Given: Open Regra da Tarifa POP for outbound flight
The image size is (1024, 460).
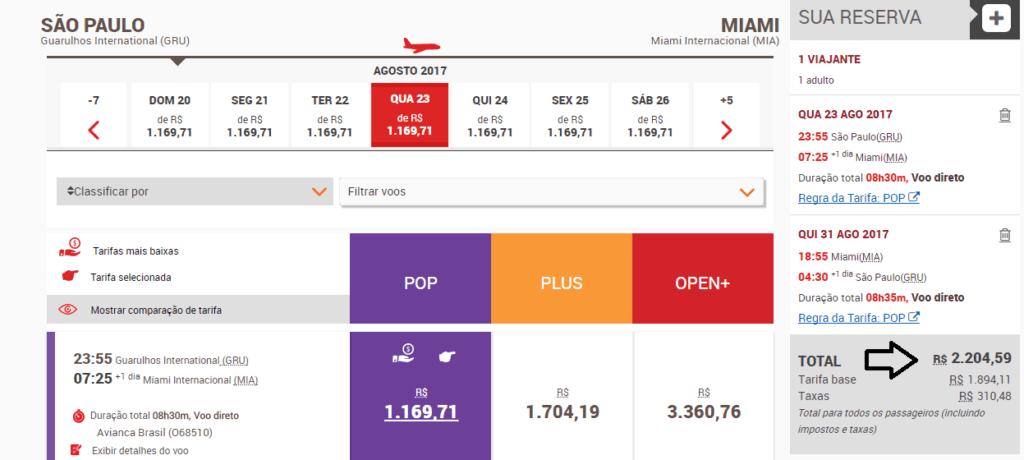Looking at the screenshot, I should pos(859,197).
